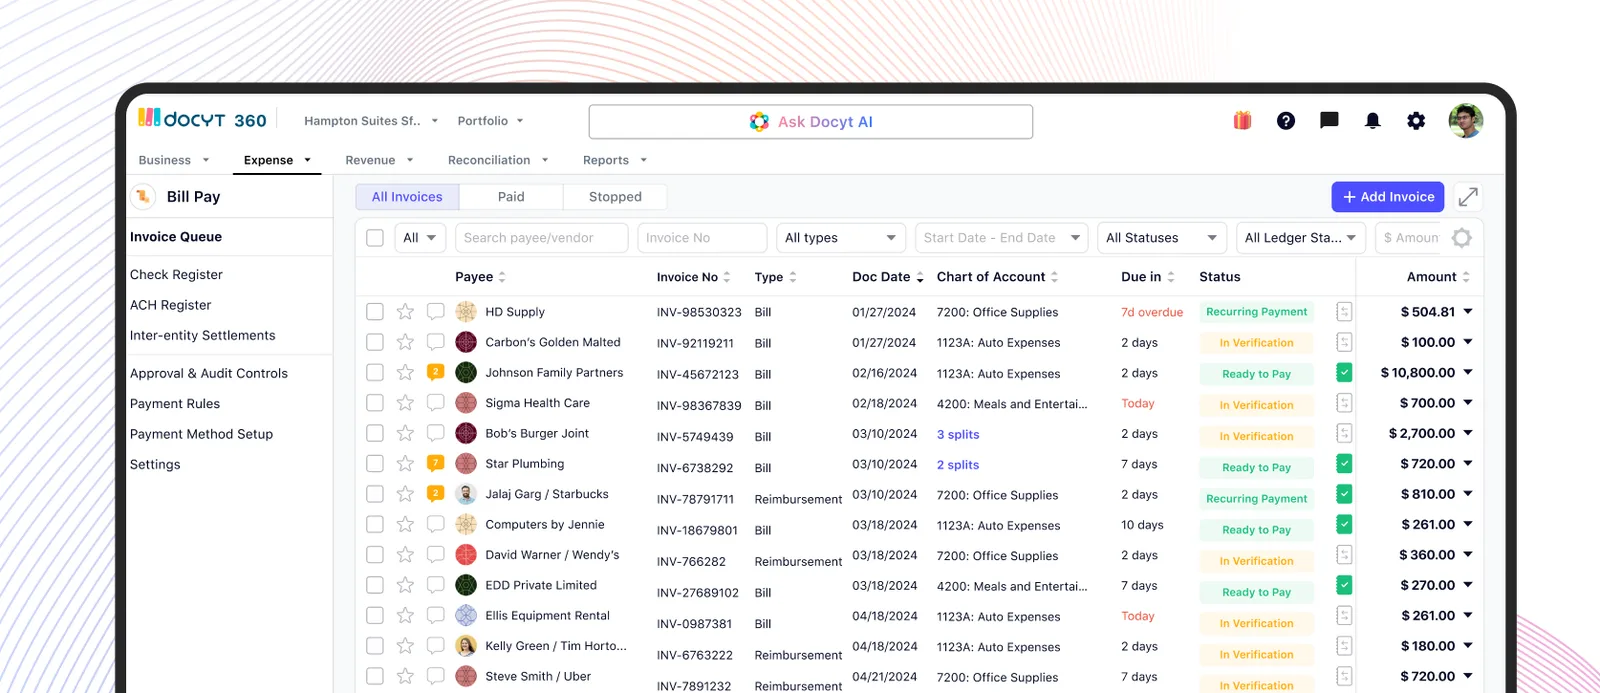Viewport: 1600px width, 693px height.
Task: Open the Revenue menu
Action: [379, 160]
